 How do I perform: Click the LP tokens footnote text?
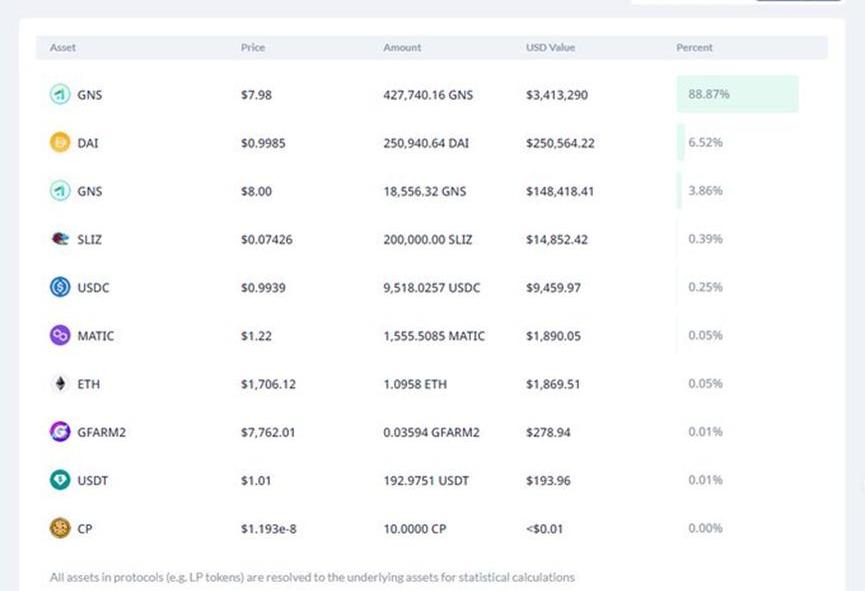[x=312, y=577]
